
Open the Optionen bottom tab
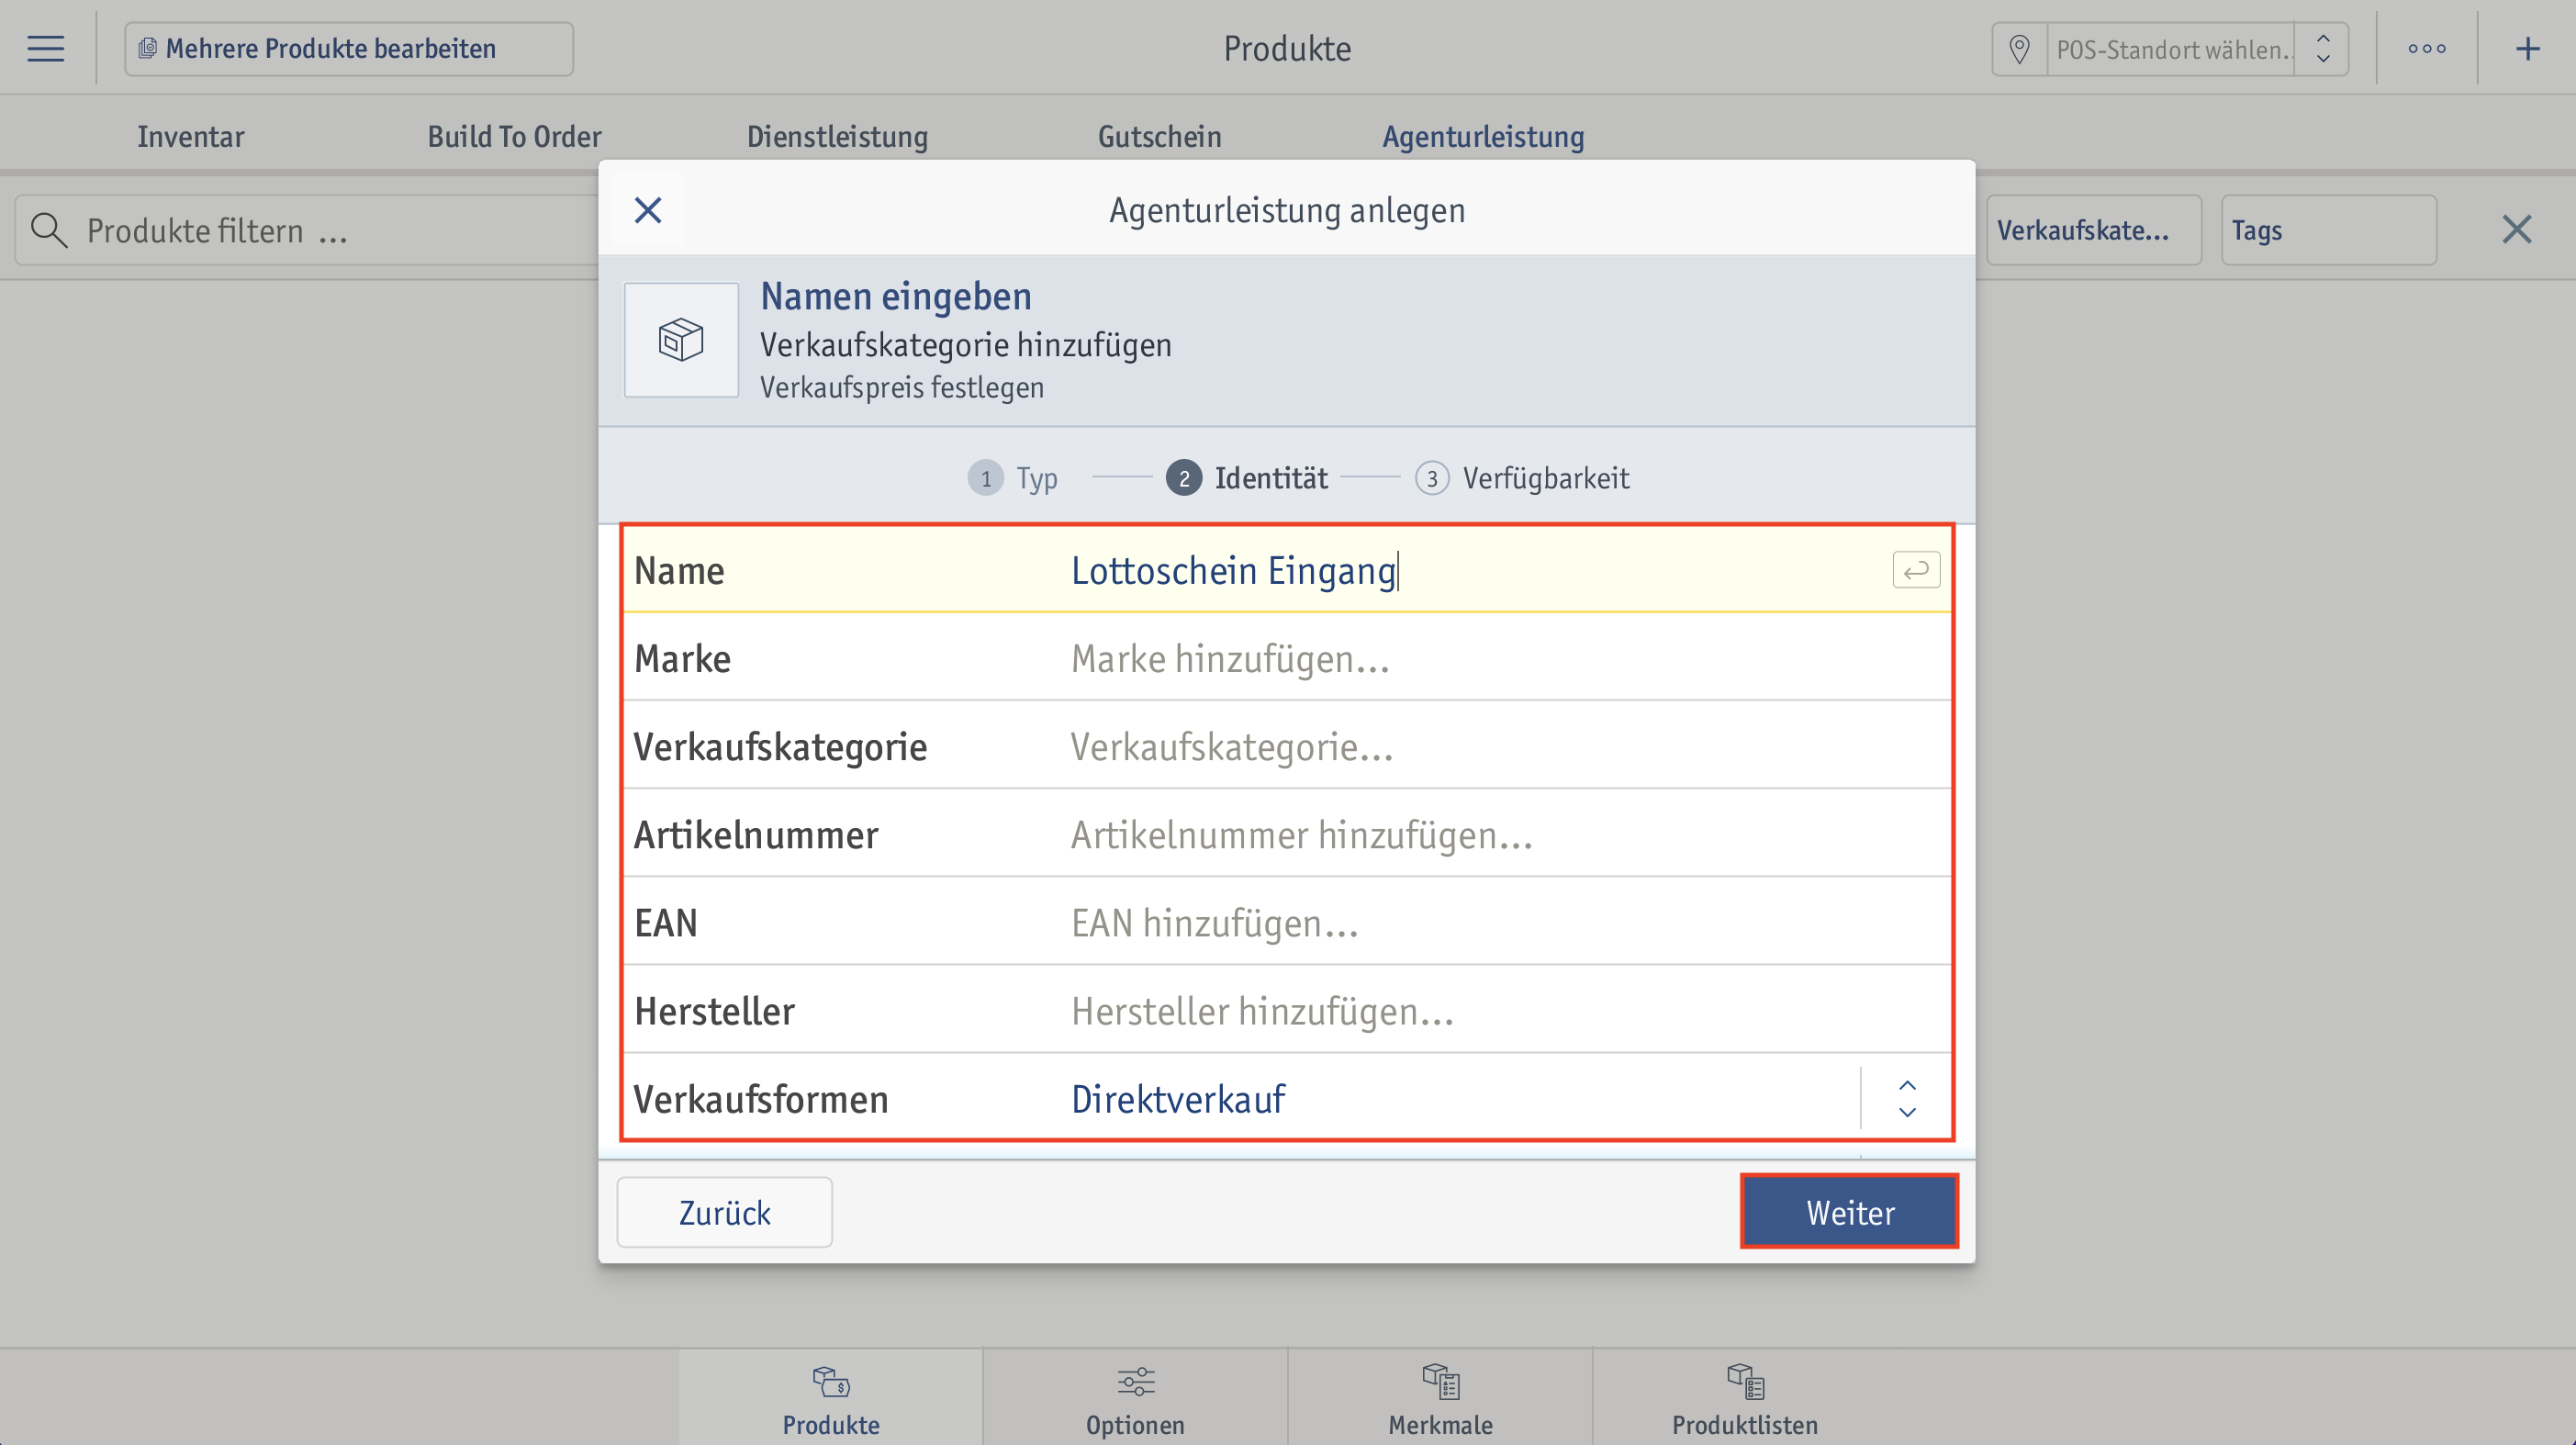1135,1399
